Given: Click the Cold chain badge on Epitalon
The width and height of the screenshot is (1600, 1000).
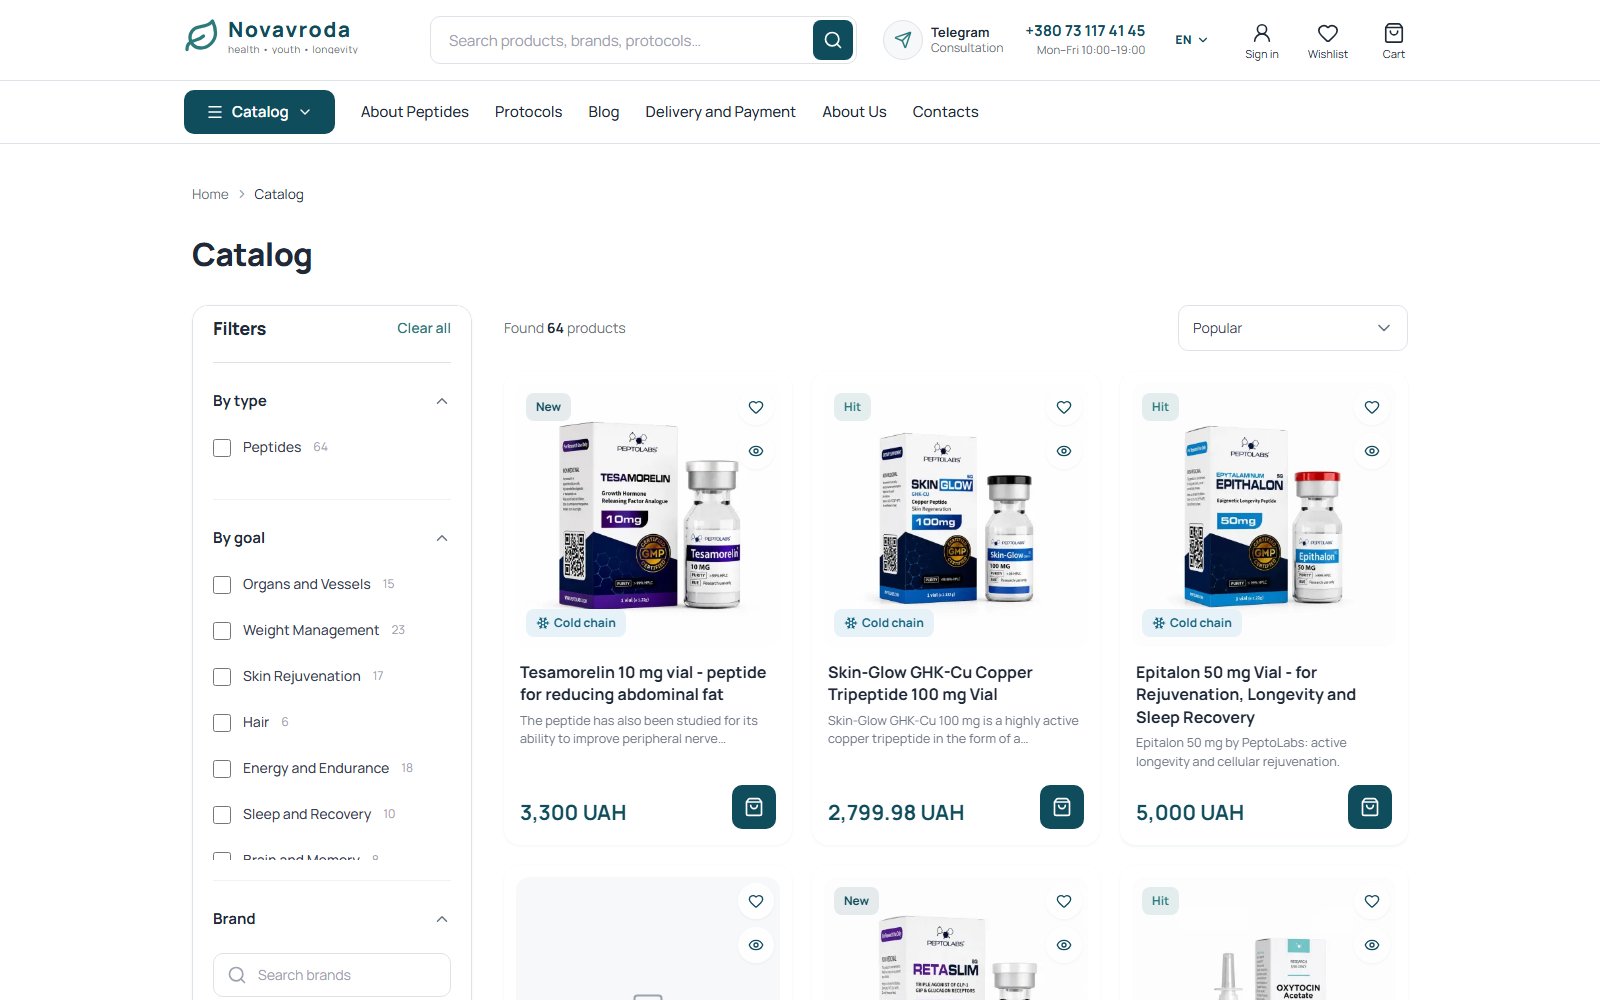Looking at the screenshot, I should [1192, 623].
